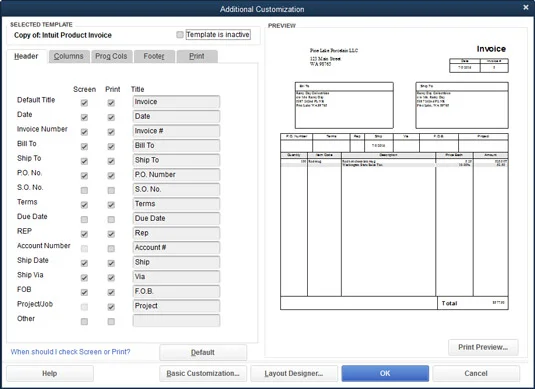The image size is (535, 389).
Task: Uncheck Screen for Bill To
Action: point(84,147)
